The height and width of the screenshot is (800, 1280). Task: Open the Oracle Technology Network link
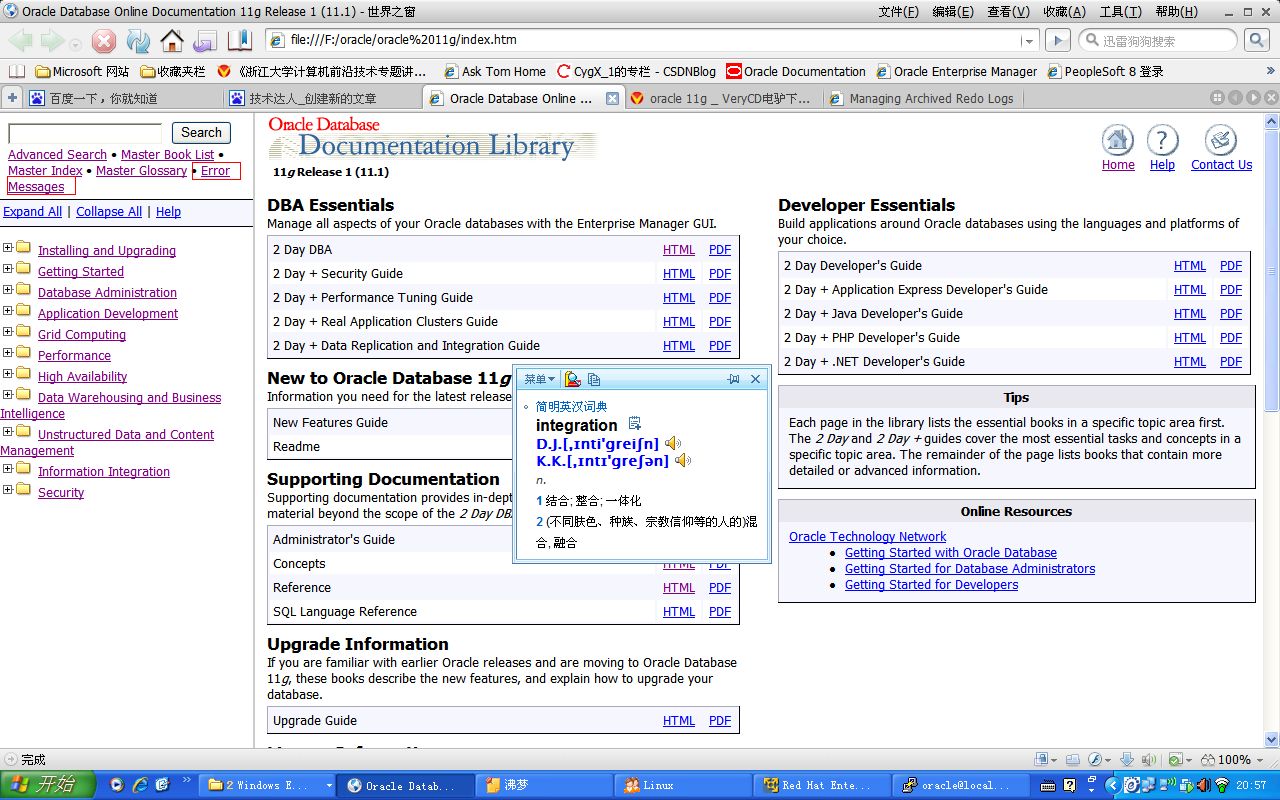867,537
